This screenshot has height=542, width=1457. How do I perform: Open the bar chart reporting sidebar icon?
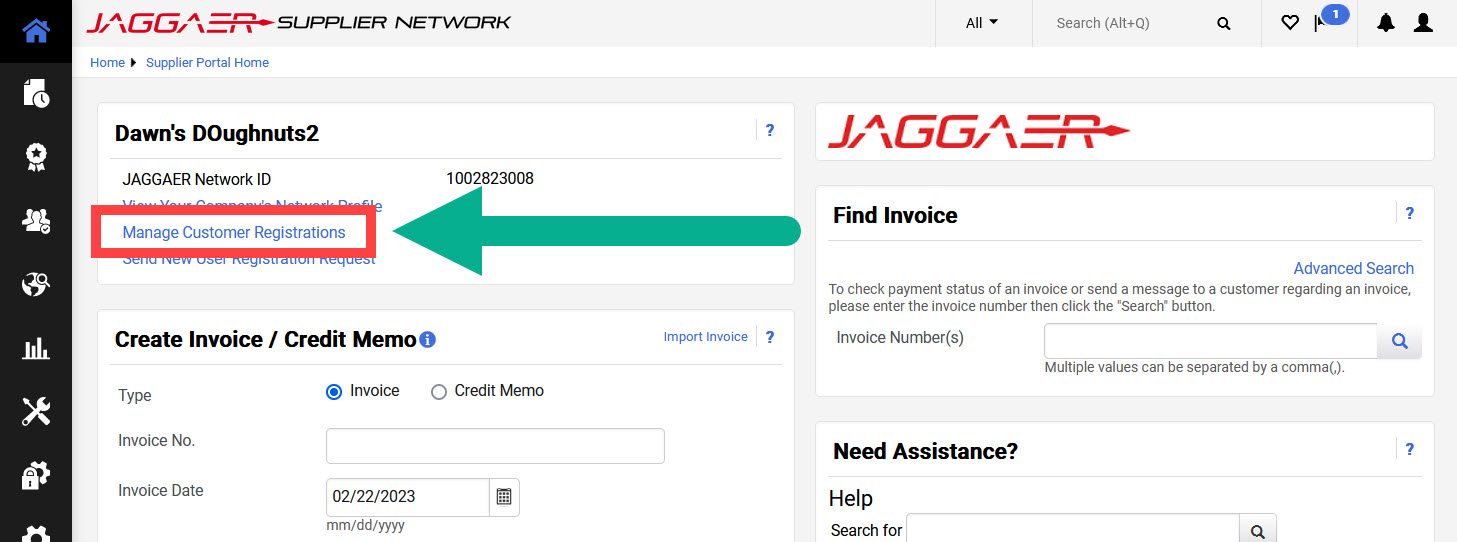click(36, 348)
